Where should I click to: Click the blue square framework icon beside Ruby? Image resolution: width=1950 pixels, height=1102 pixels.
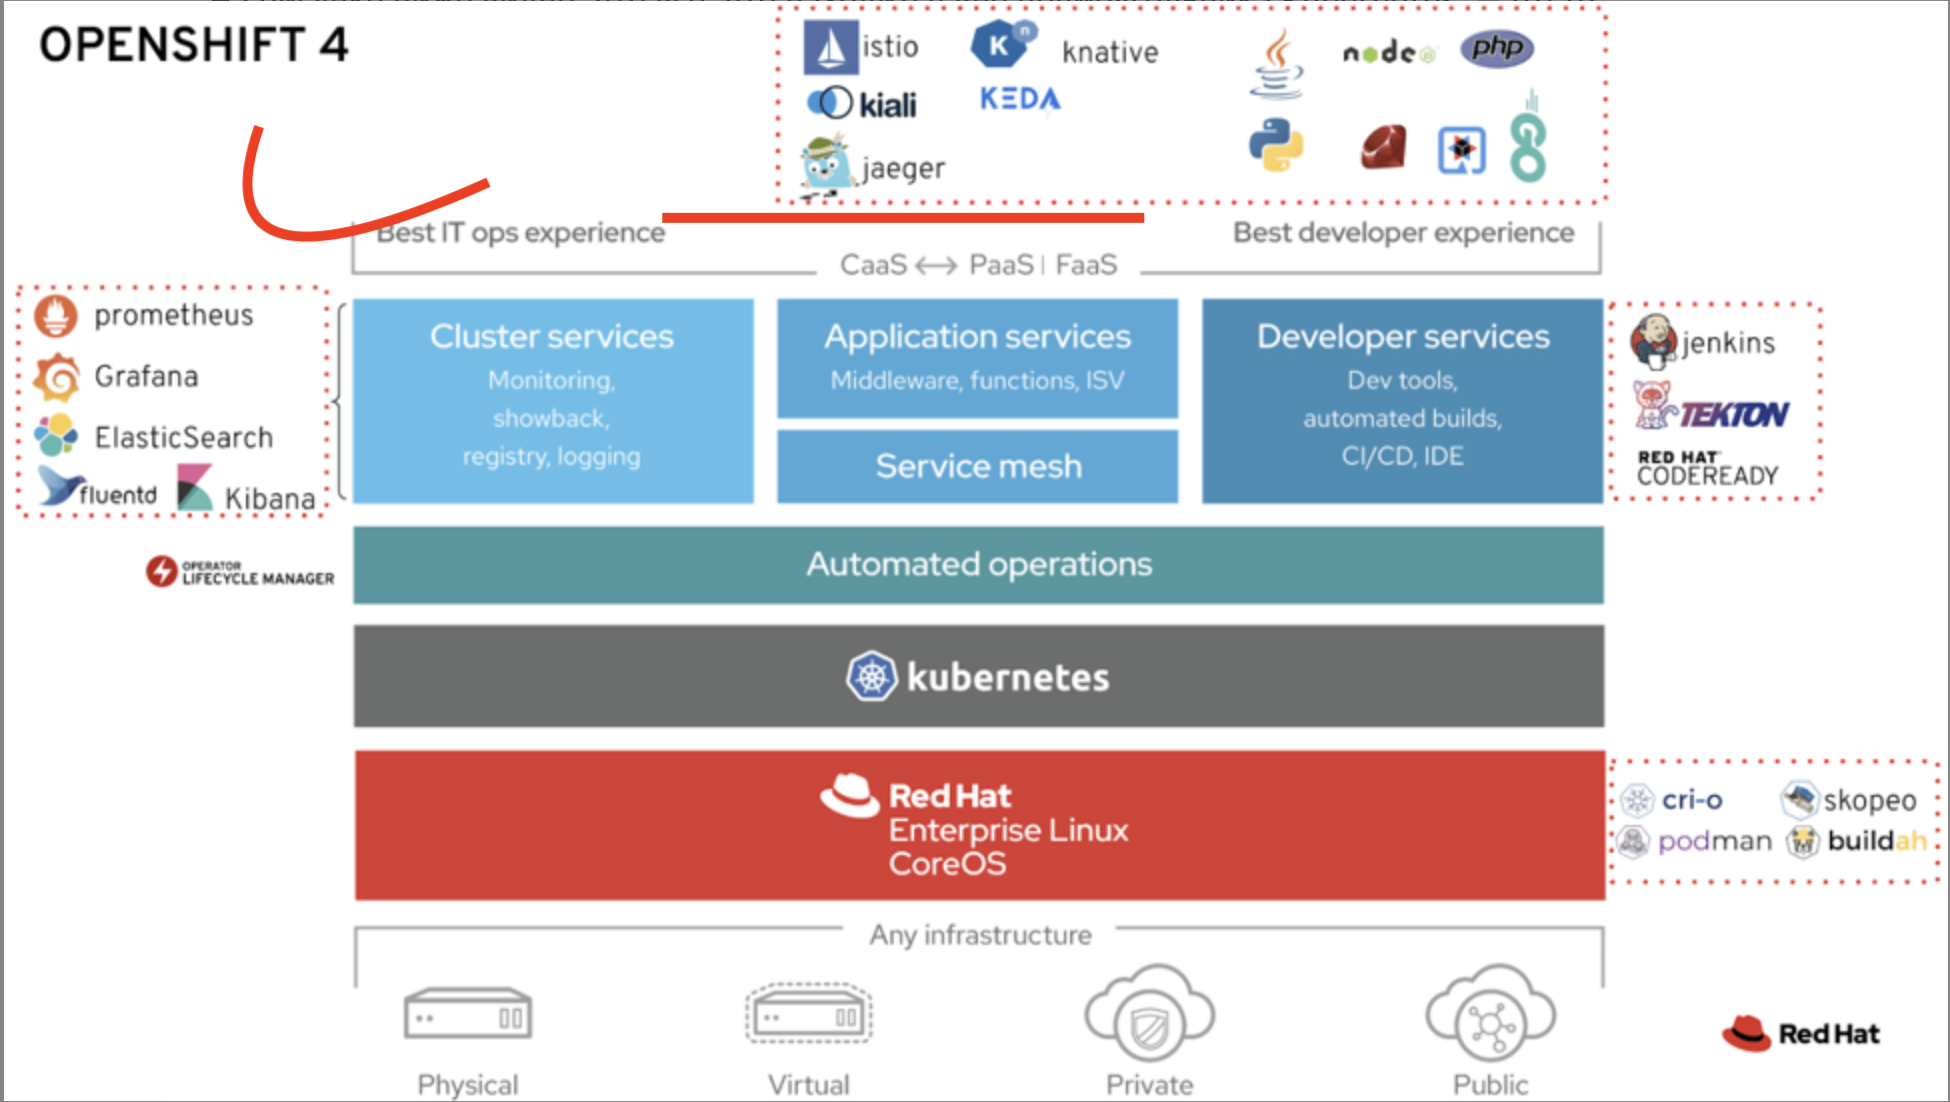tap(1461, 150)
